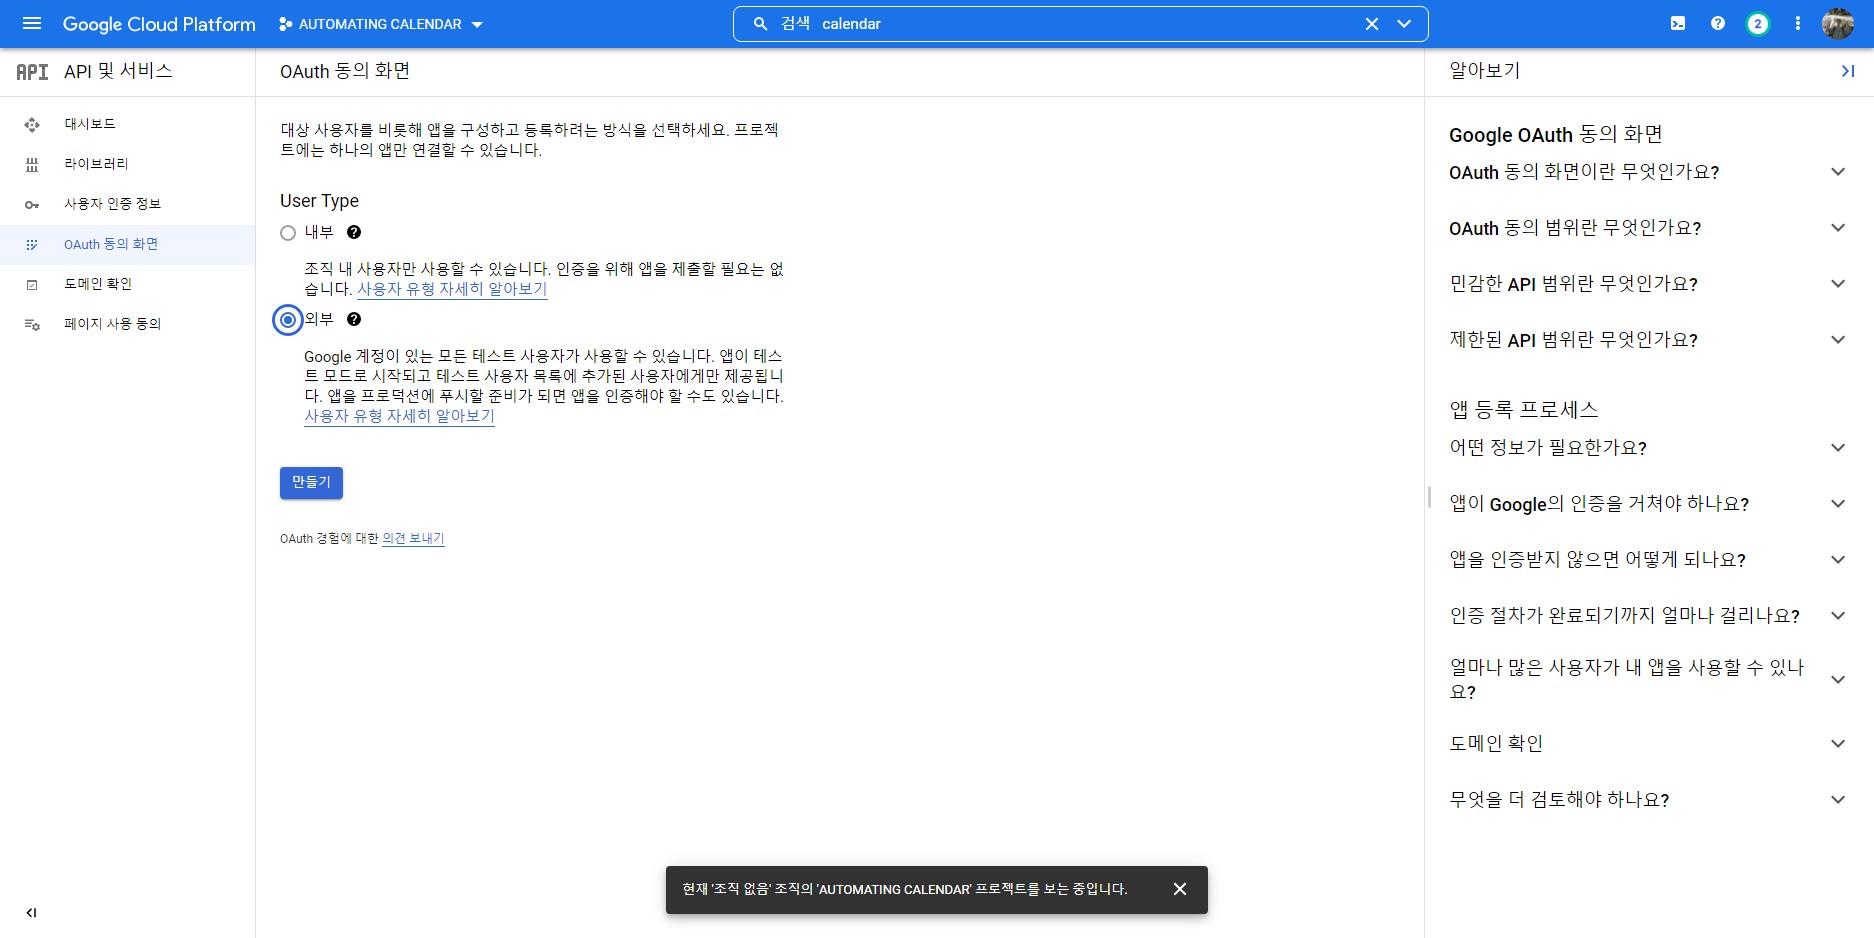Expand 제한된 API 범위란 무엇인가요?
This screenshot has height=938, width=1874.
[x=1647, y=340]
